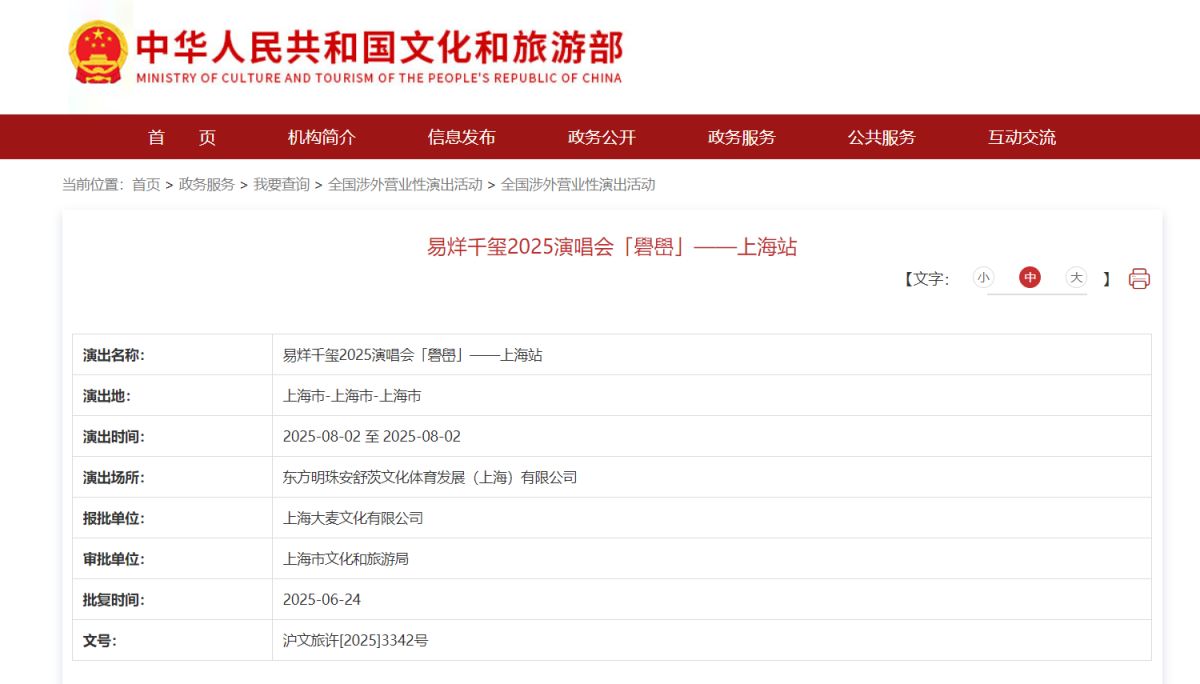Click the red printer icon
The height and width of the screenshot is (684, 1200).
coord(1139,279)
